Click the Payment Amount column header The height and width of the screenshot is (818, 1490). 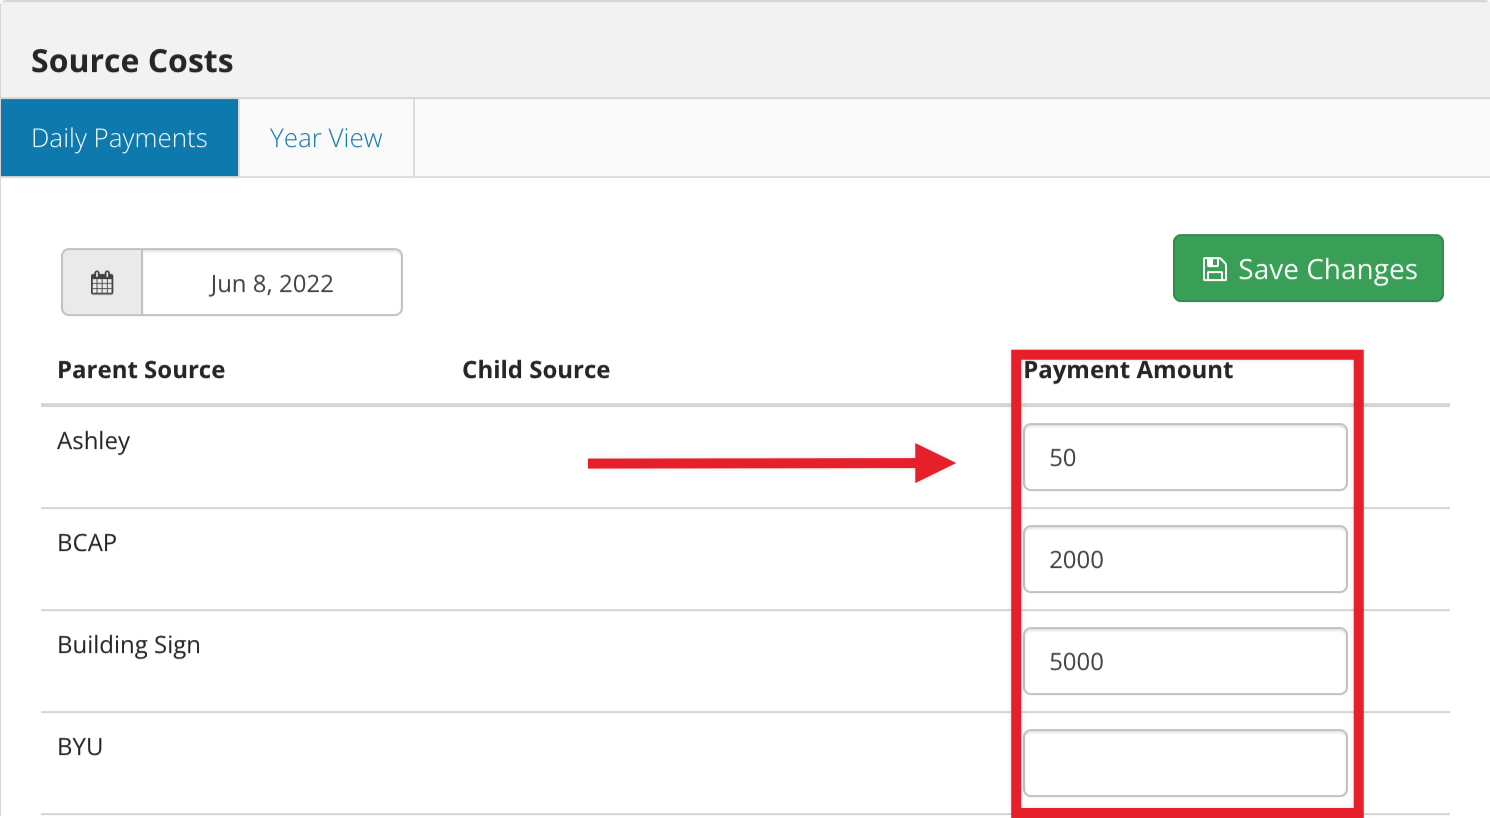coord(1128,370)
